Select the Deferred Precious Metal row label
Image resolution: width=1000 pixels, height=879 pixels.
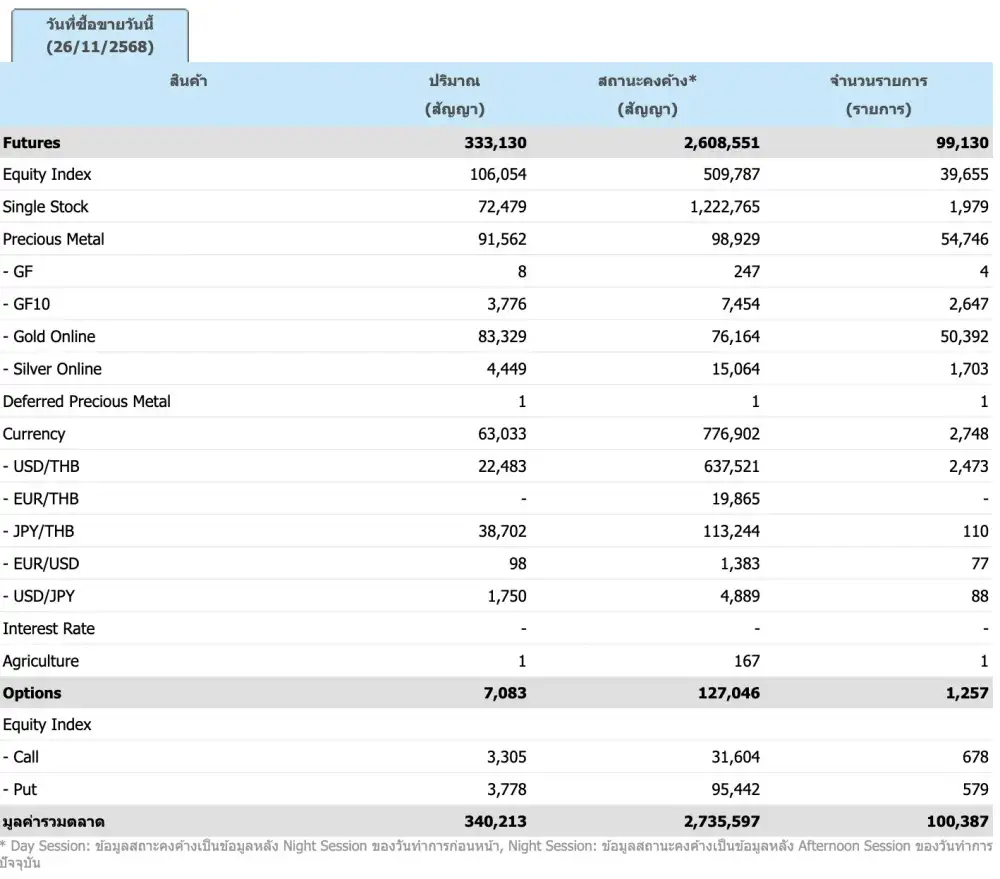(87, 402)
